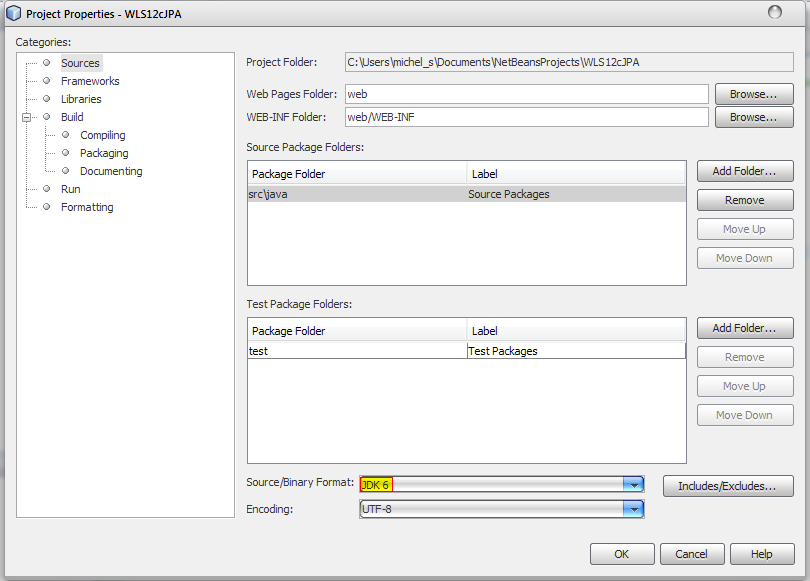Viewport: 810px width, 581px height.
Task: Remove the selected source package folder
Action: [744, 200]
